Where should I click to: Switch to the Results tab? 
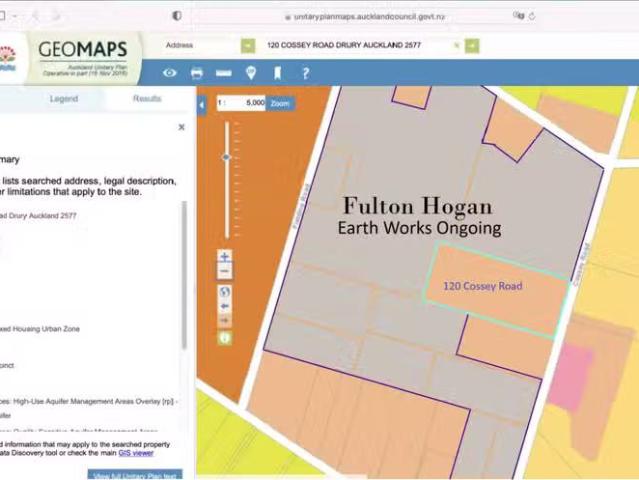pos(147,99)
